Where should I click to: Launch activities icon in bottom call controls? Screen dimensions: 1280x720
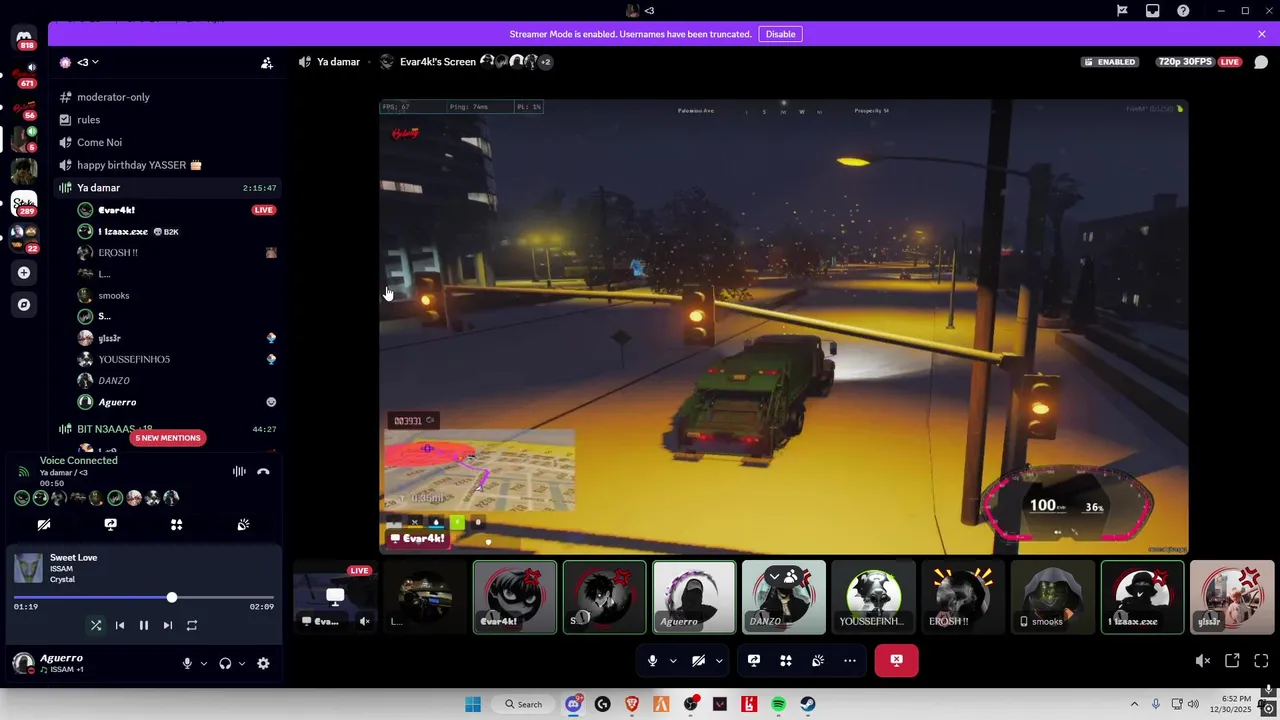click(786, 660)
